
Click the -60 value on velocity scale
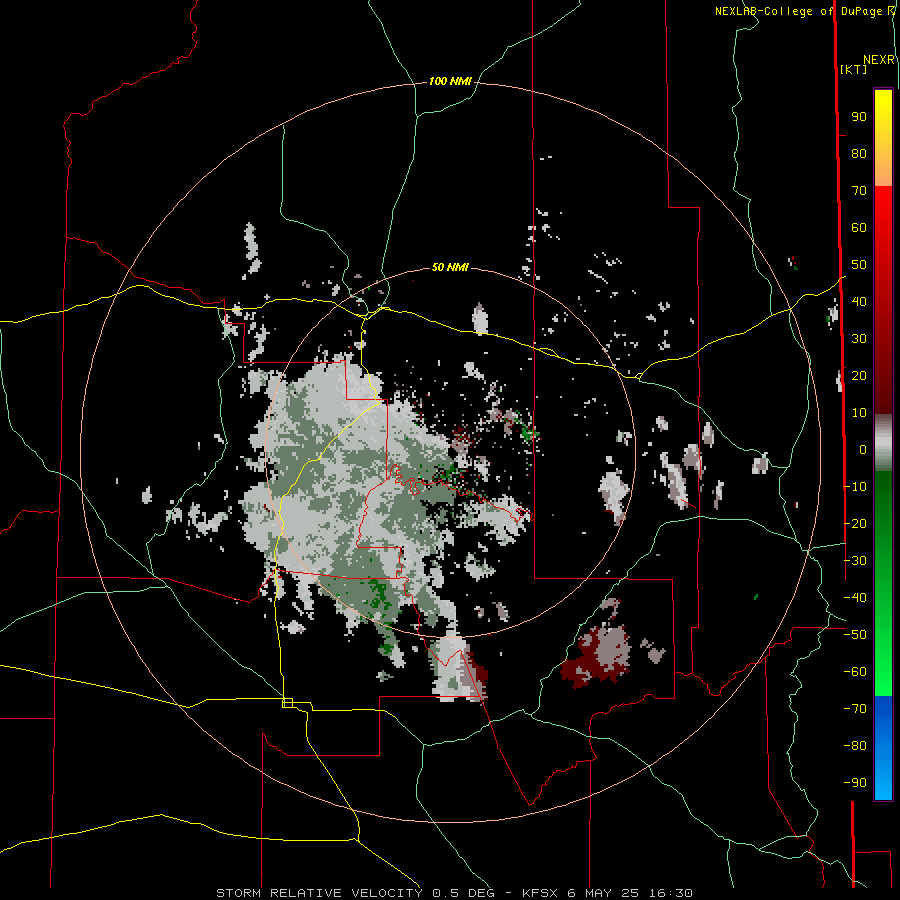[x=855, y=672]
